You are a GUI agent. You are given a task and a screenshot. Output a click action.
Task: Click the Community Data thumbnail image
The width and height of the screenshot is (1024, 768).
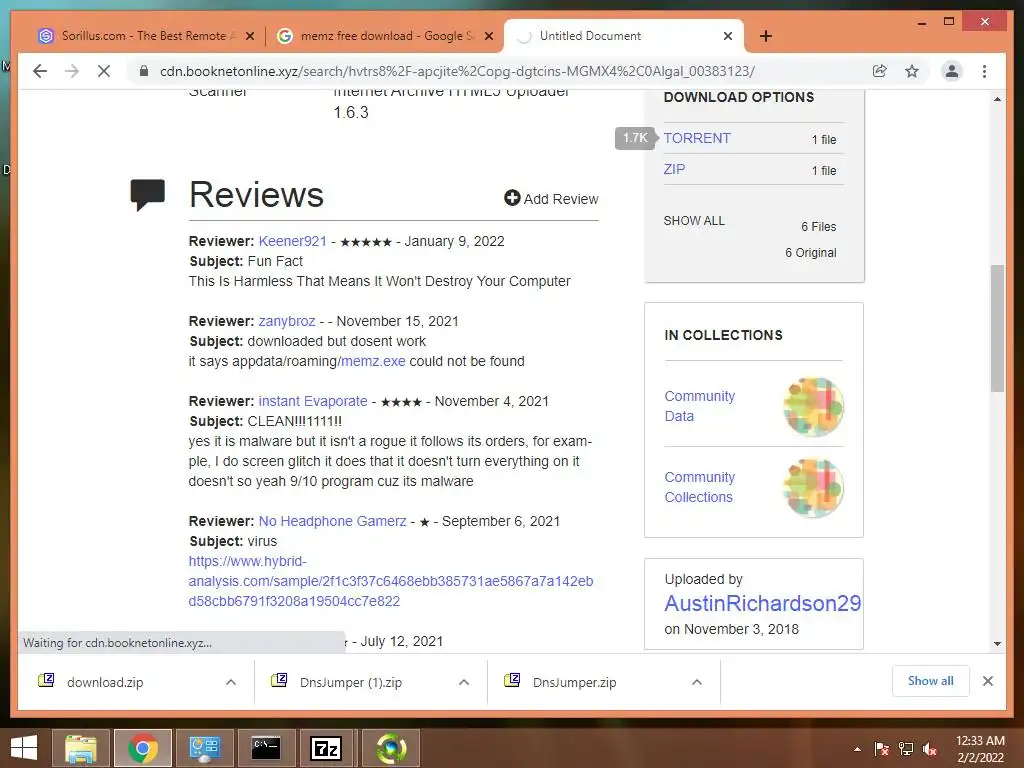pyautogui.click(x=813, y=407)
